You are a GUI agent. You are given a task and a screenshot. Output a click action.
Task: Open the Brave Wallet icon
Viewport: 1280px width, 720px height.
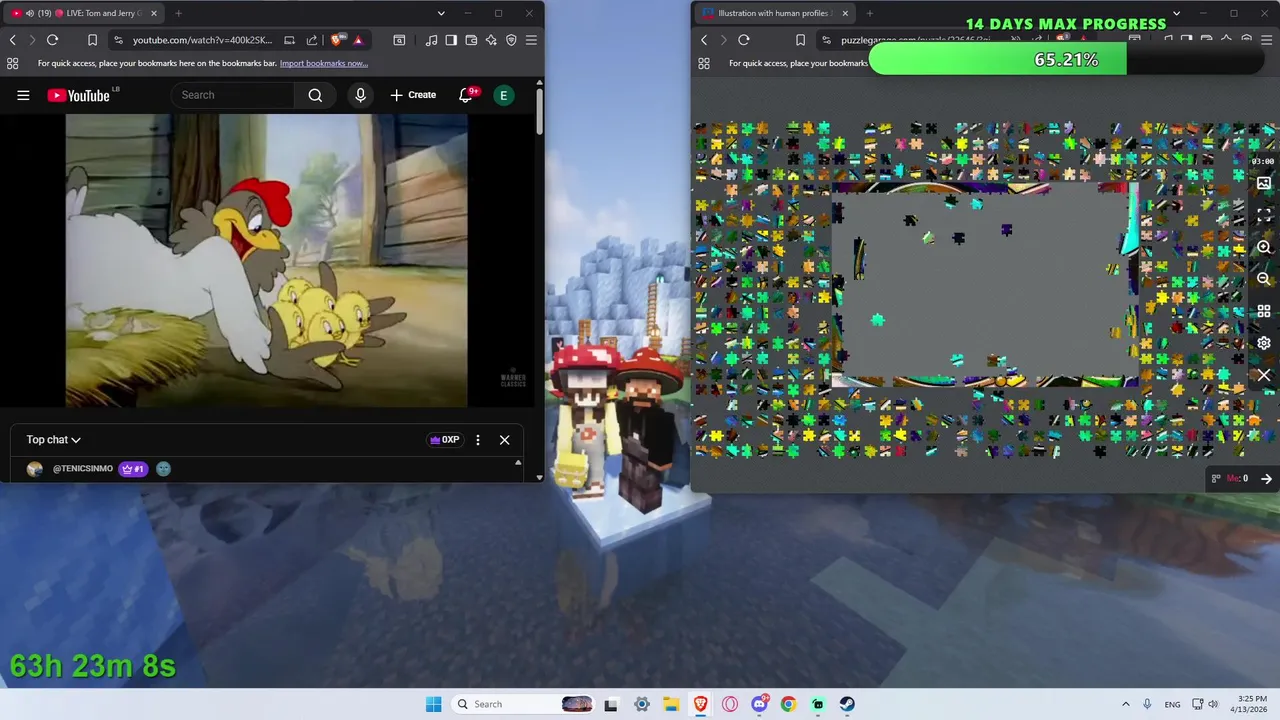471,40
